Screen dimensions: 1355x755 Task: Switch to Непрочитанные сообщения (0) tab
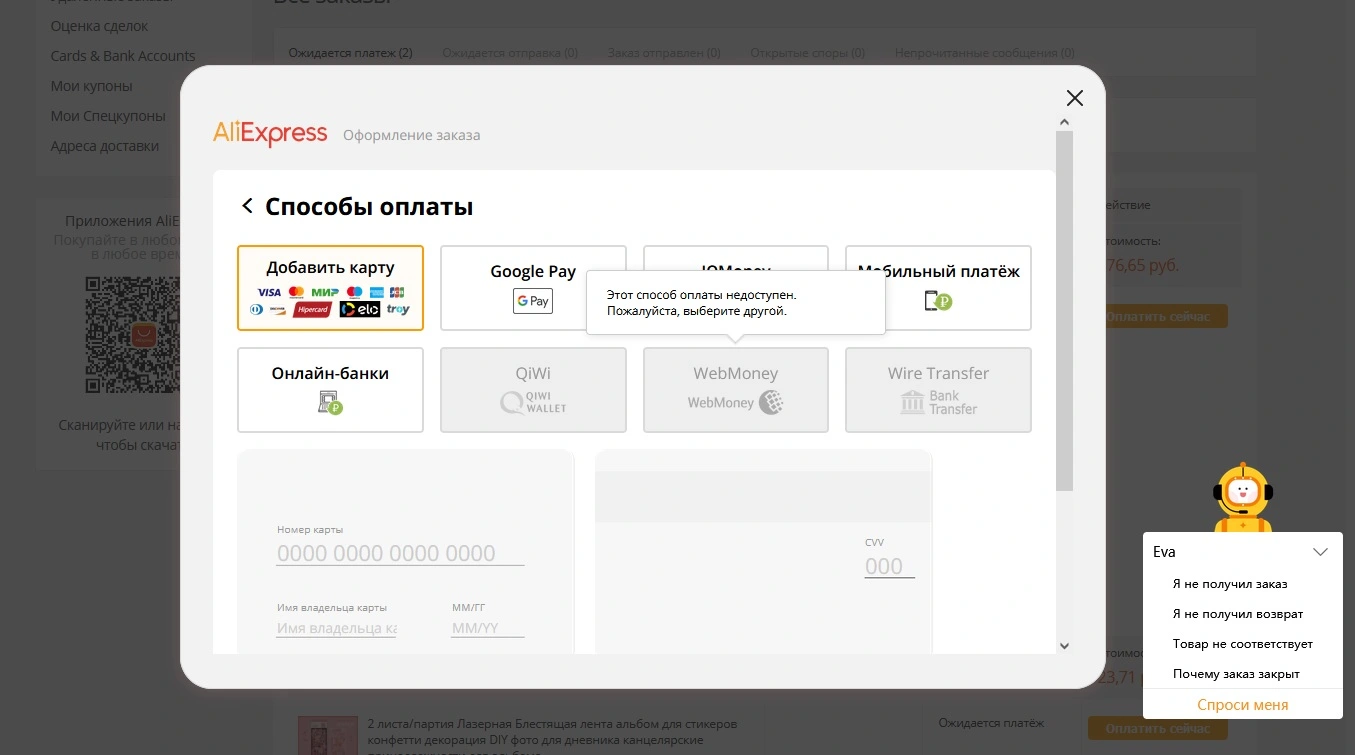(x=985, y=53)
